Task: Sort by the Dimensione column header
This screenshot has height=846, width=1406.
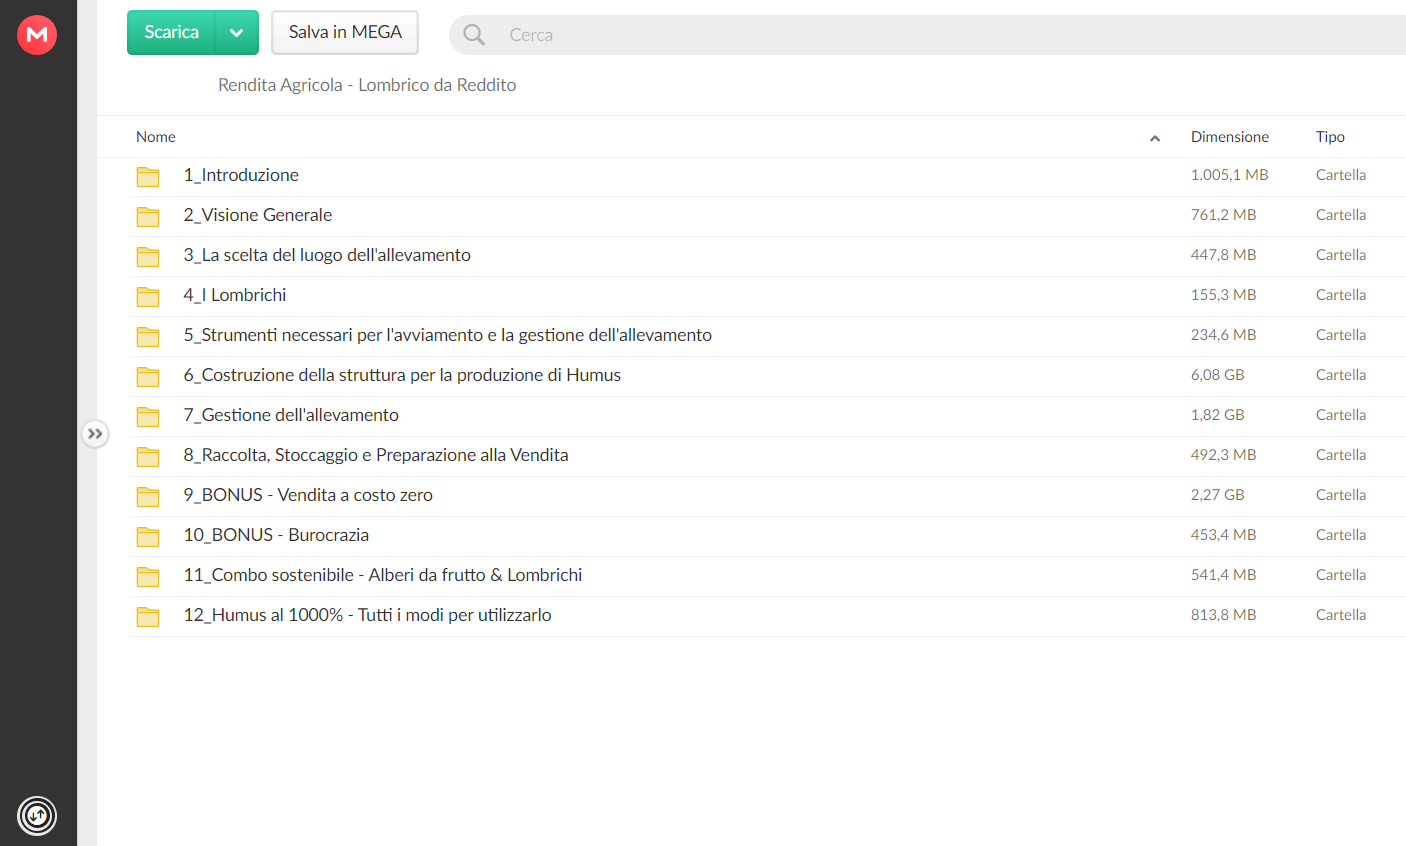Action: (1230, 137)
